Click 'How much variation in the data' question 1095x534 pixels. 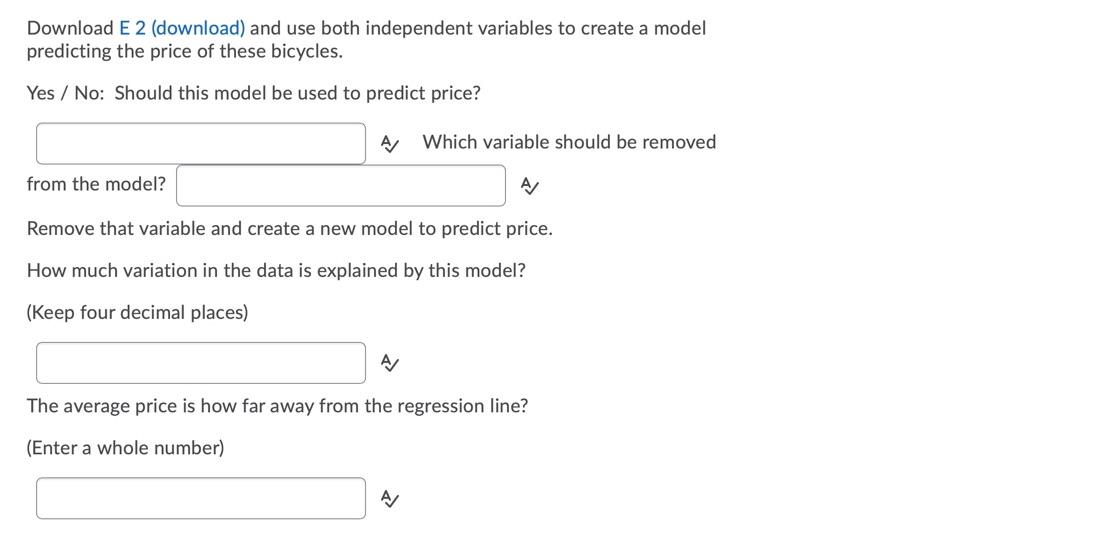click(276, 270)
